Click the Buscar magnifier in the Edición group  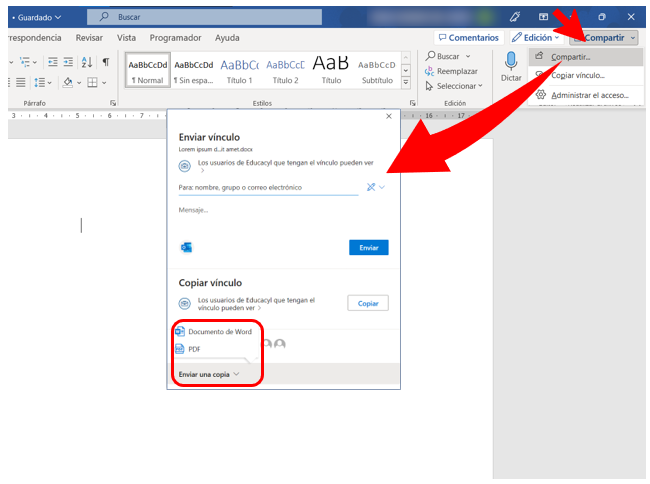(x=431, y=56)
